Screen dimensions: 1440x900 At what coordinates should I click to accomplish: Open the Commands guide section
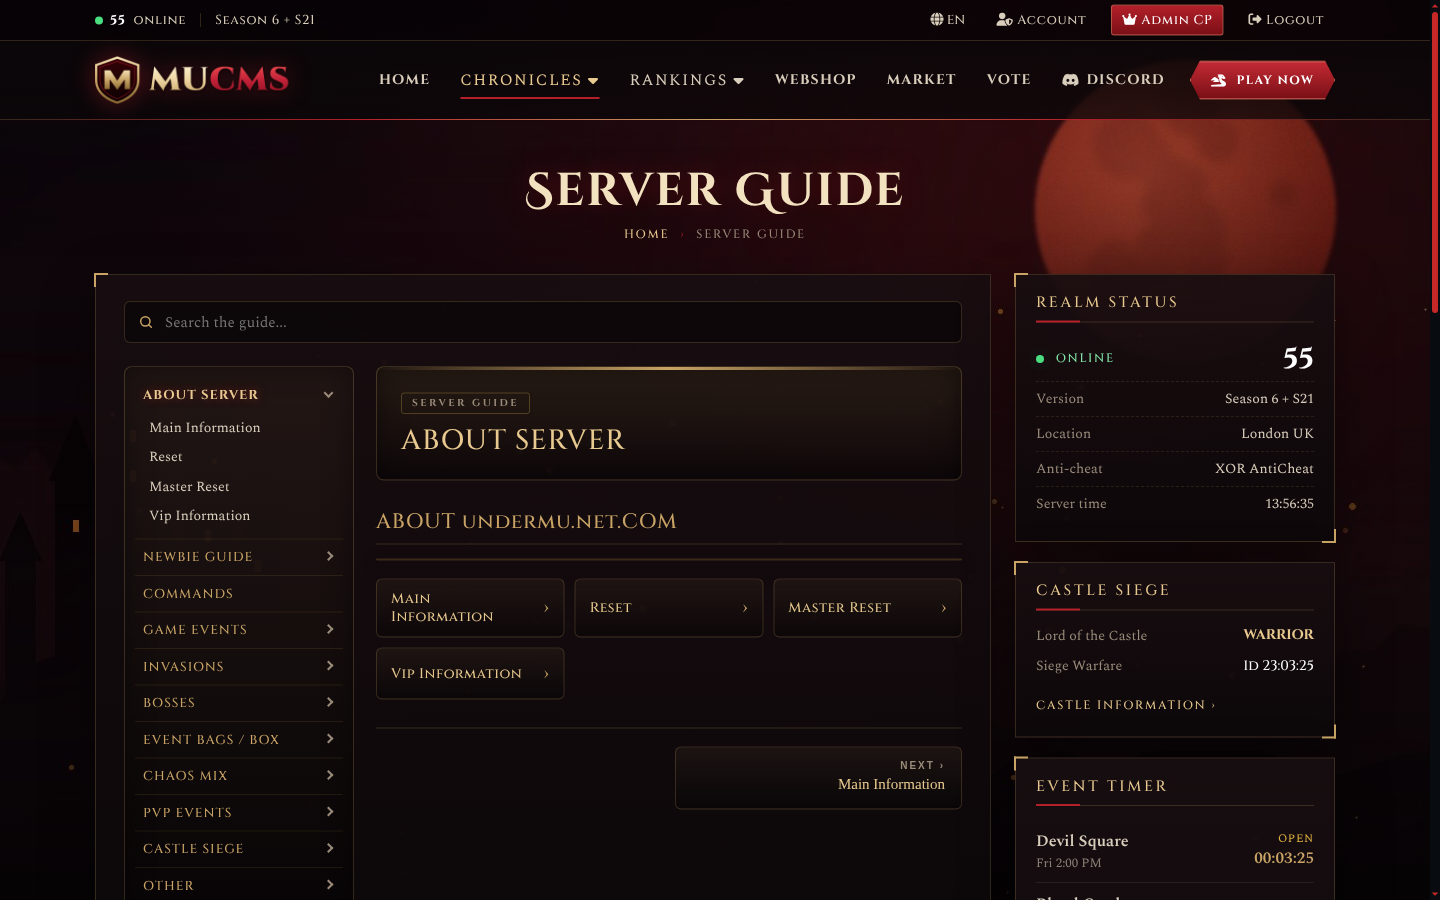[x=238, y=593]
